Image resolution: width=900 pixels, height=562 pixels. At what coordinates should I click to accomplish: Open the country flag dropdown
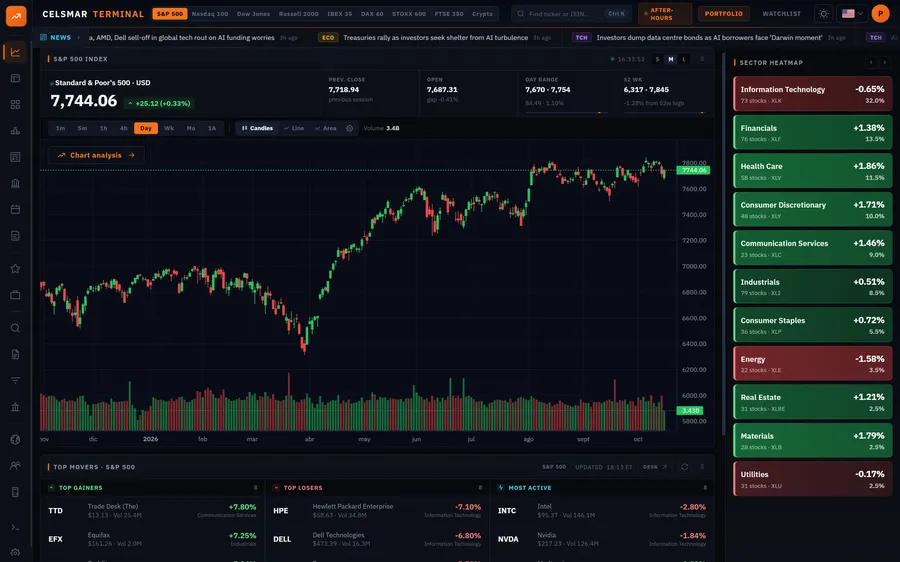point(852,14)
